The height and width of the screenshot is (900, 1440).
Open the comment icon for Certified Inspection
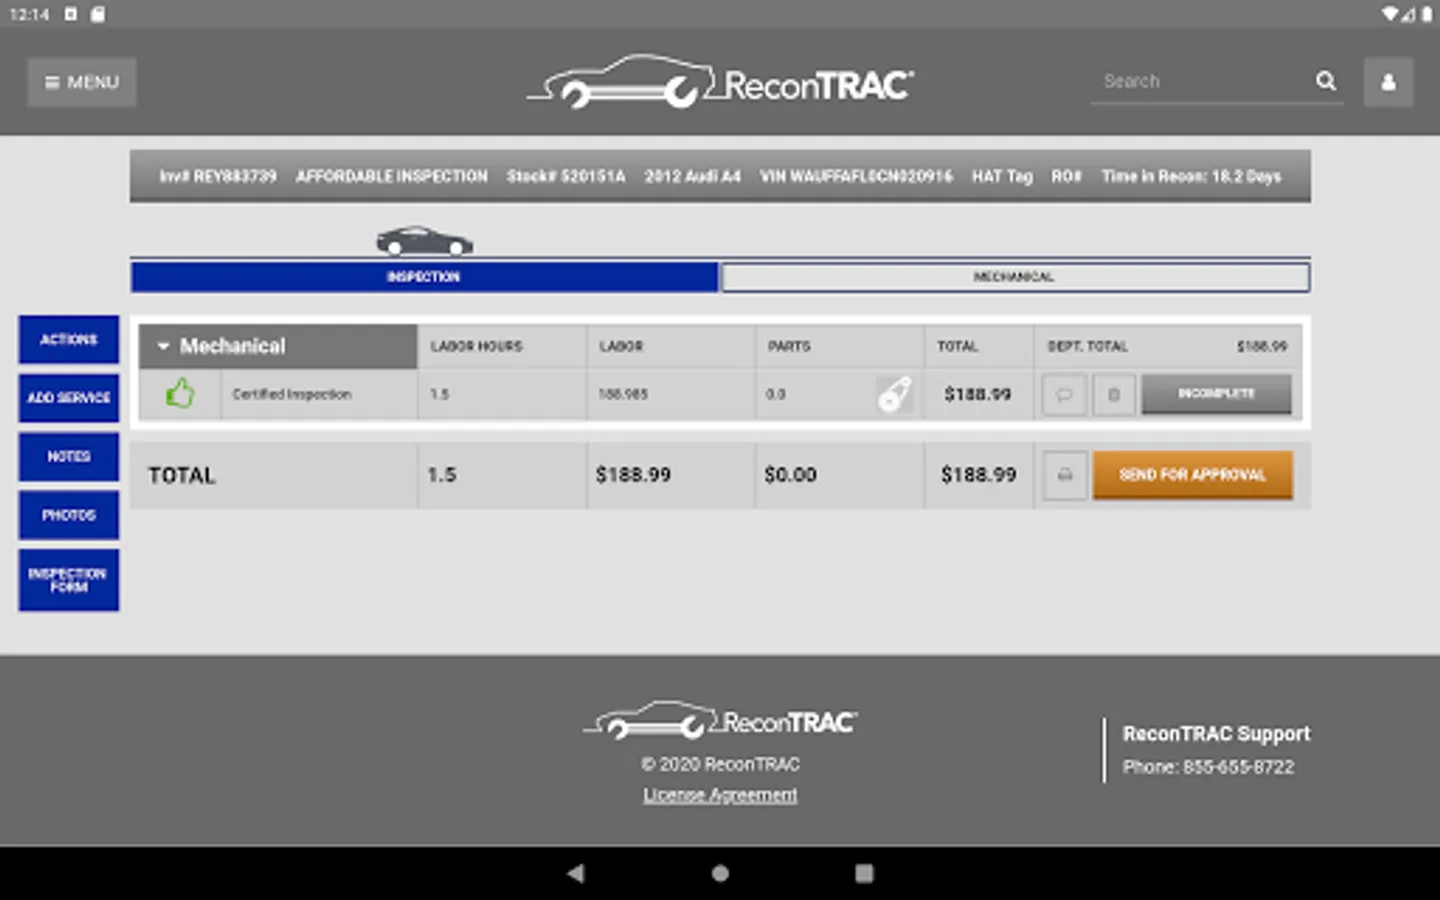pyautogui.click(x=1064, y=394)
